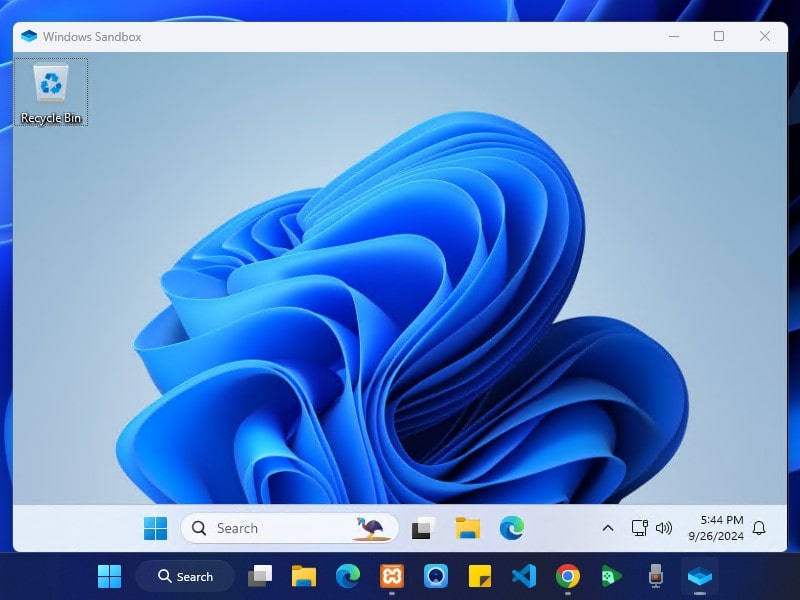Launch Visual Studio Code from host taskbar
The width and height of the screenshot is (800, 600).
[x=523, y=576]
